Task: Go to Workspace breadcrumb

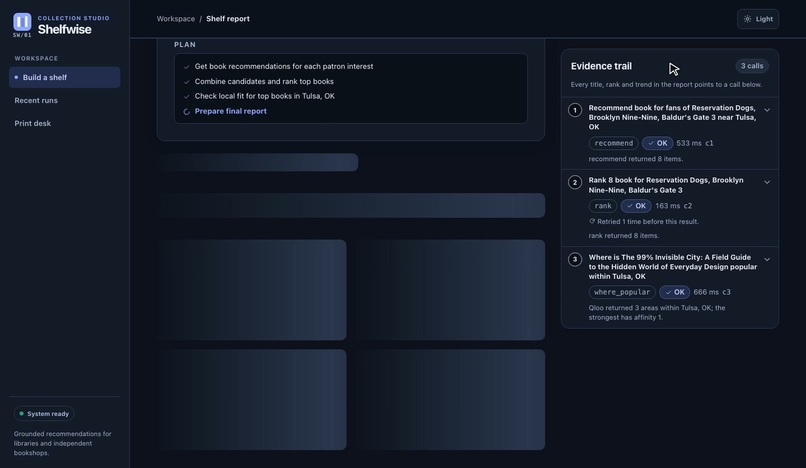Action: click(176, 19)
